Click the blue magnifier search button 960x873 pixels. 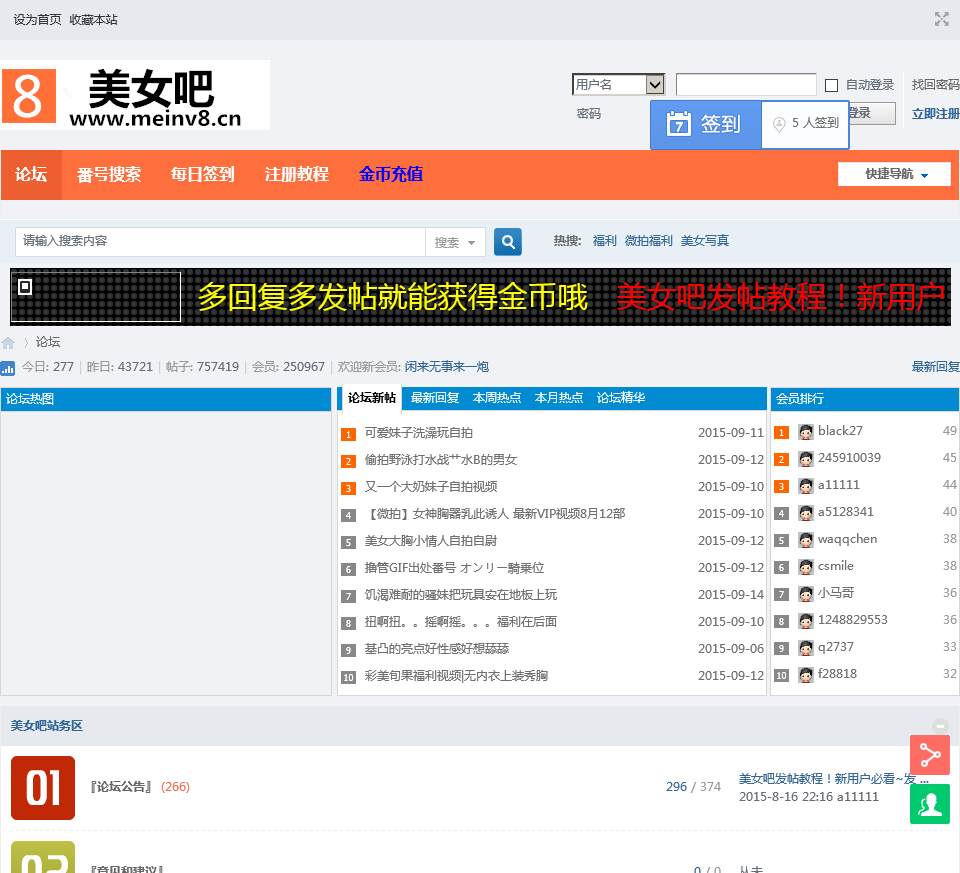tap(508, 242)
